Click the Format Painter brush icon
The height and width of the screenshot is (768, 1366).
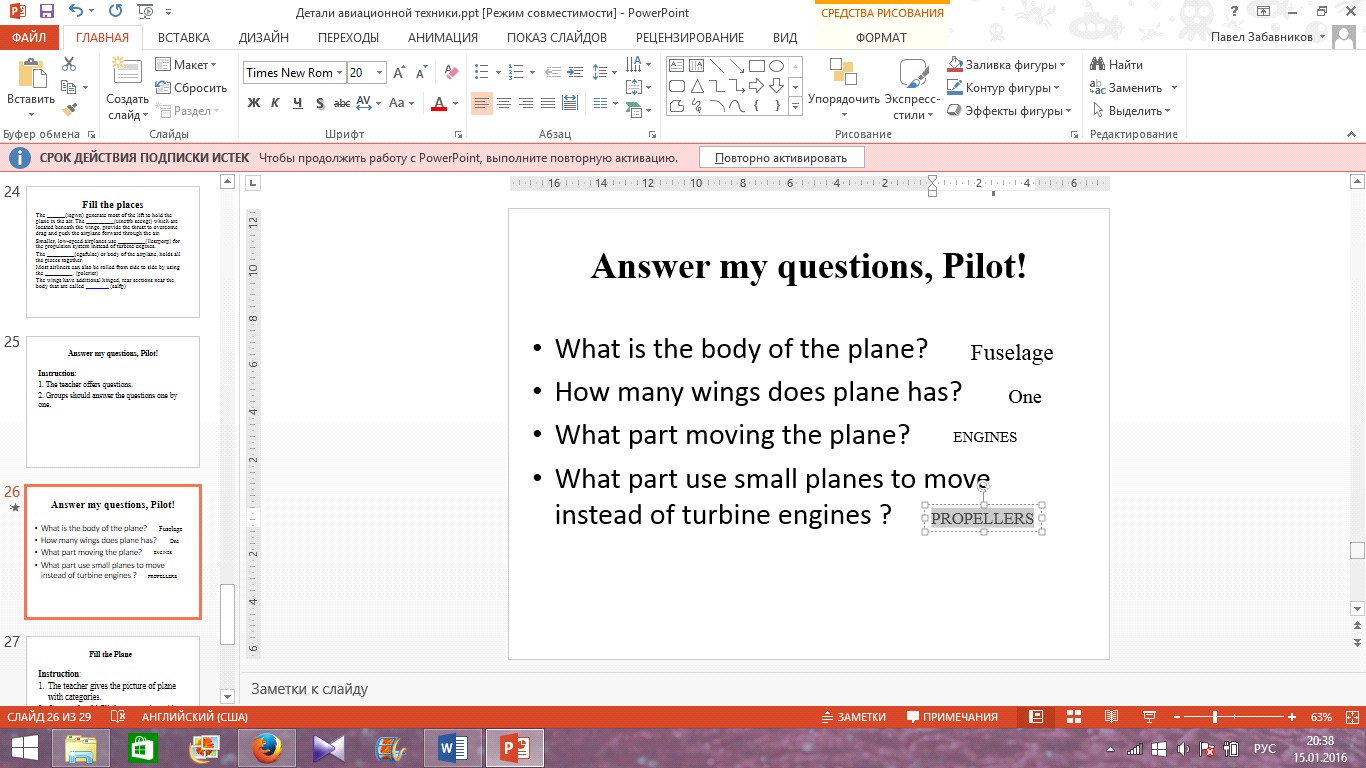[69, 110]
